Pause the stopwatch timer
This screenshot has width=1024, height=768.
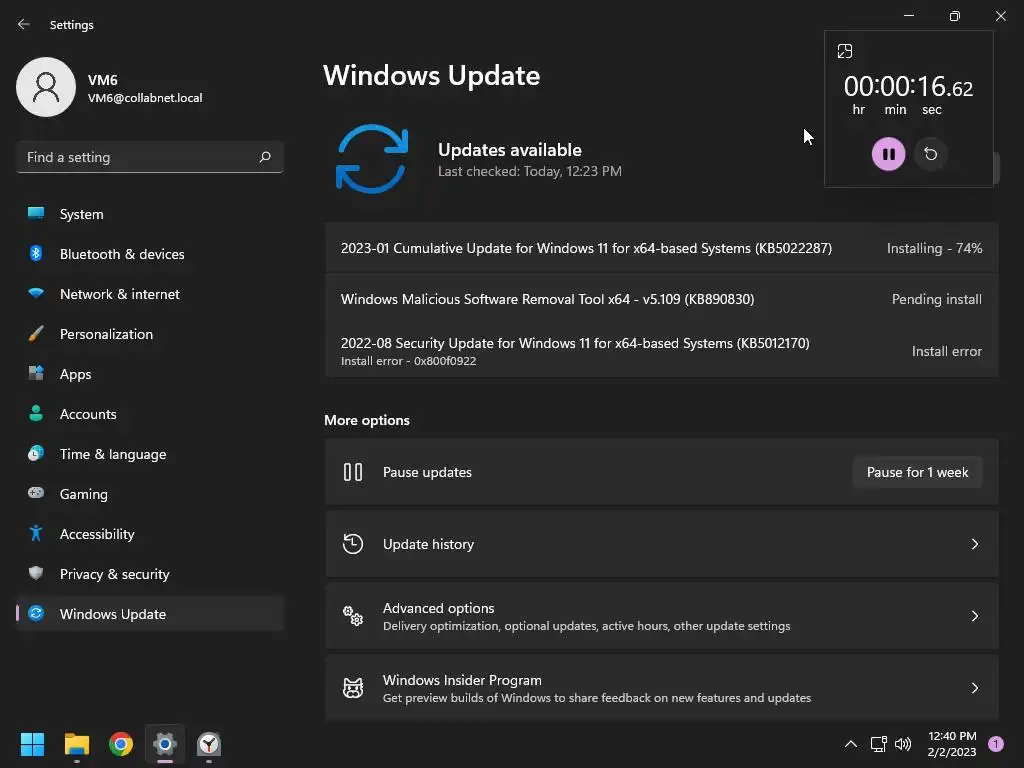coord(888,154)
